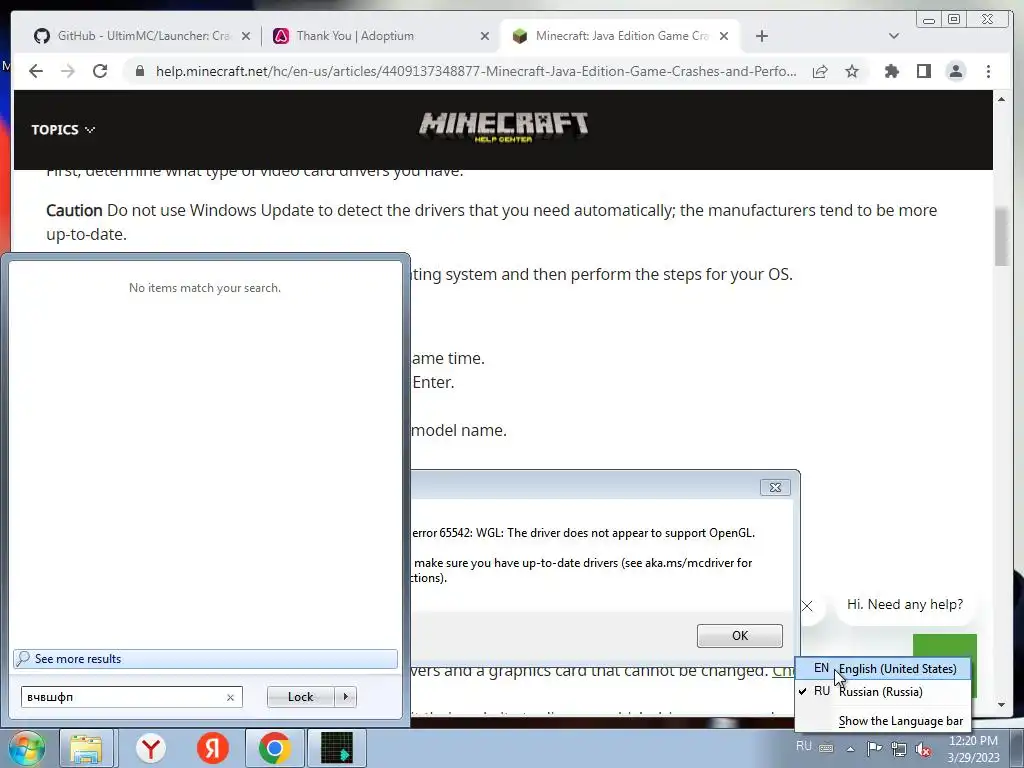Select Russian (Russia) input language
The height and width of the screenshot is (768, 1024).
pos(883,692)
